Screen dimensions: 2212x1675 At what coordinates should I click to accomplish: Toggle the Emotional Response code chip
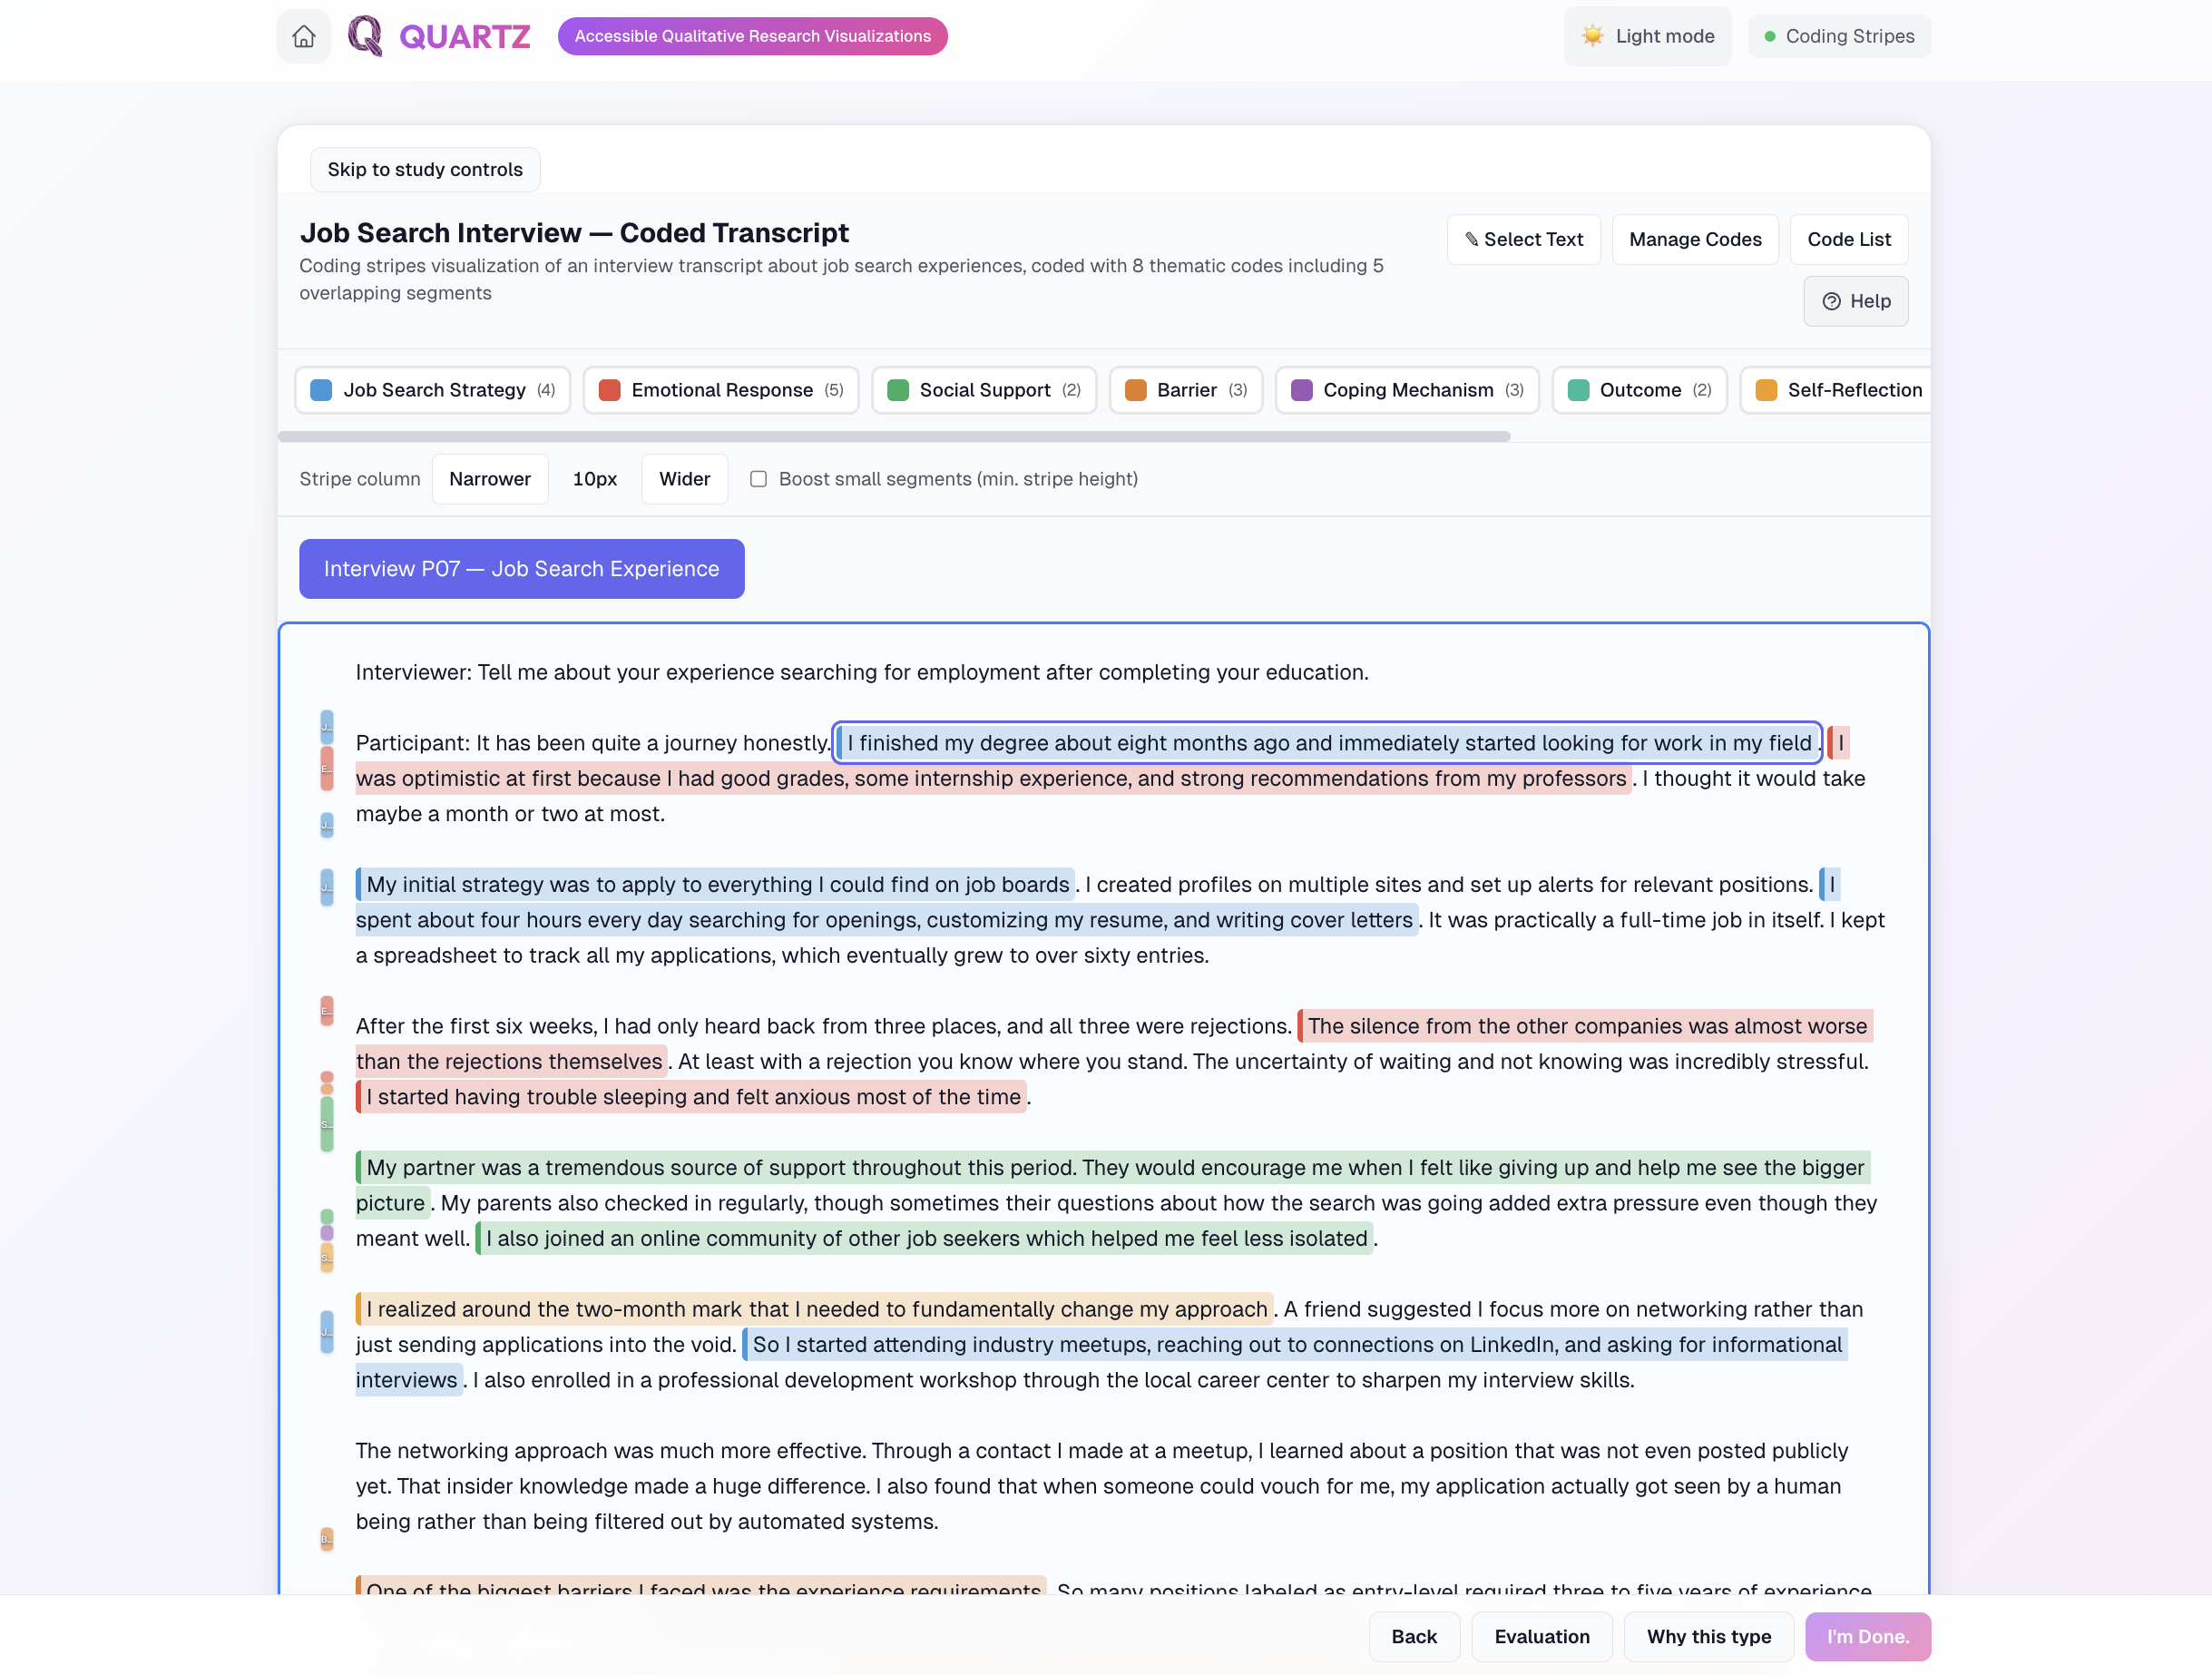click(721, 390)
